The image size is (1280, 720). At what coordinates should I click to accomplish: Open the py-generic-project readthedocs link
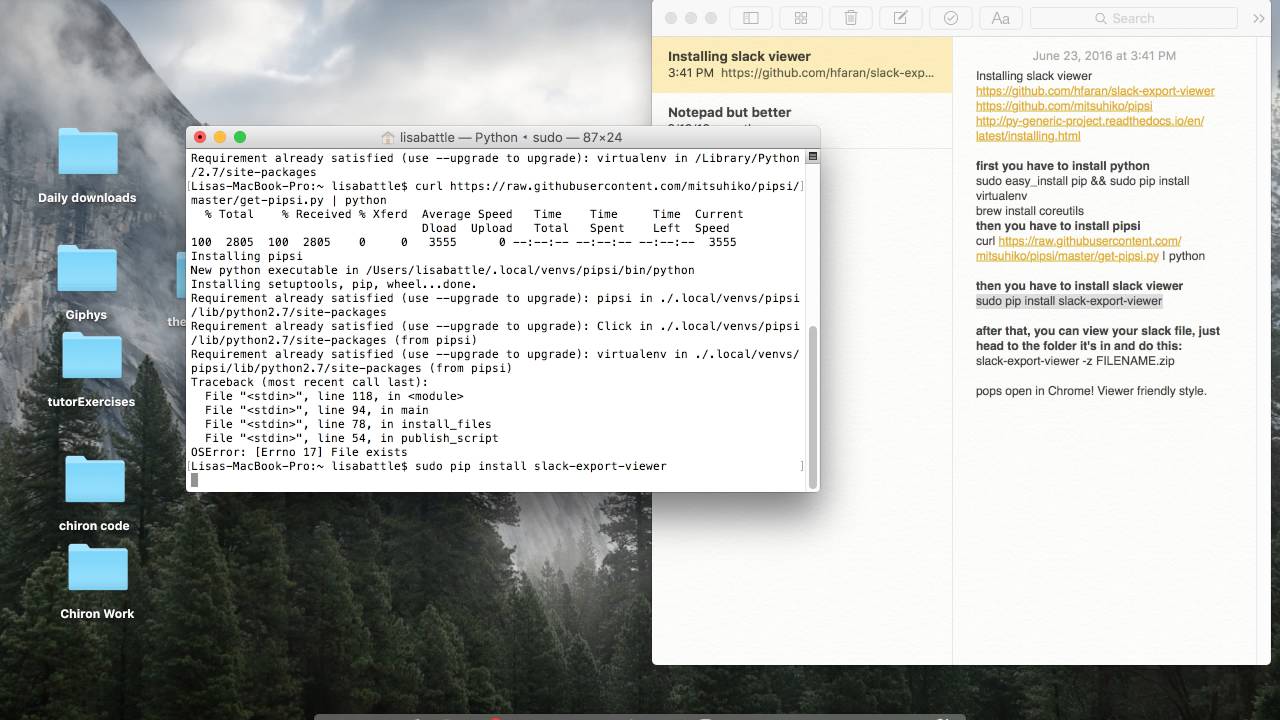(x=1090, y=128)
